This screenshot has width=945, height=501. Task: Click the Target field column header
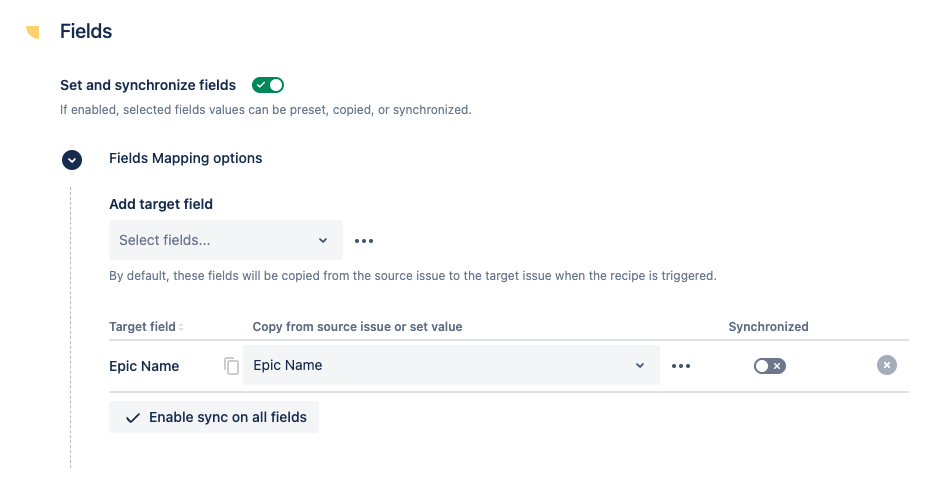[x=142, y=327]
